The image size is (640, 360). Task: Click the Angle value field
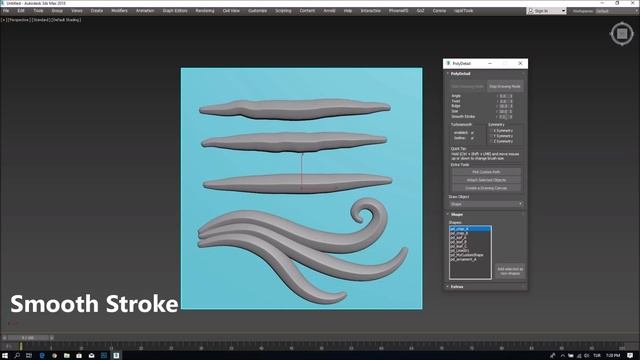tap(503, 96)
